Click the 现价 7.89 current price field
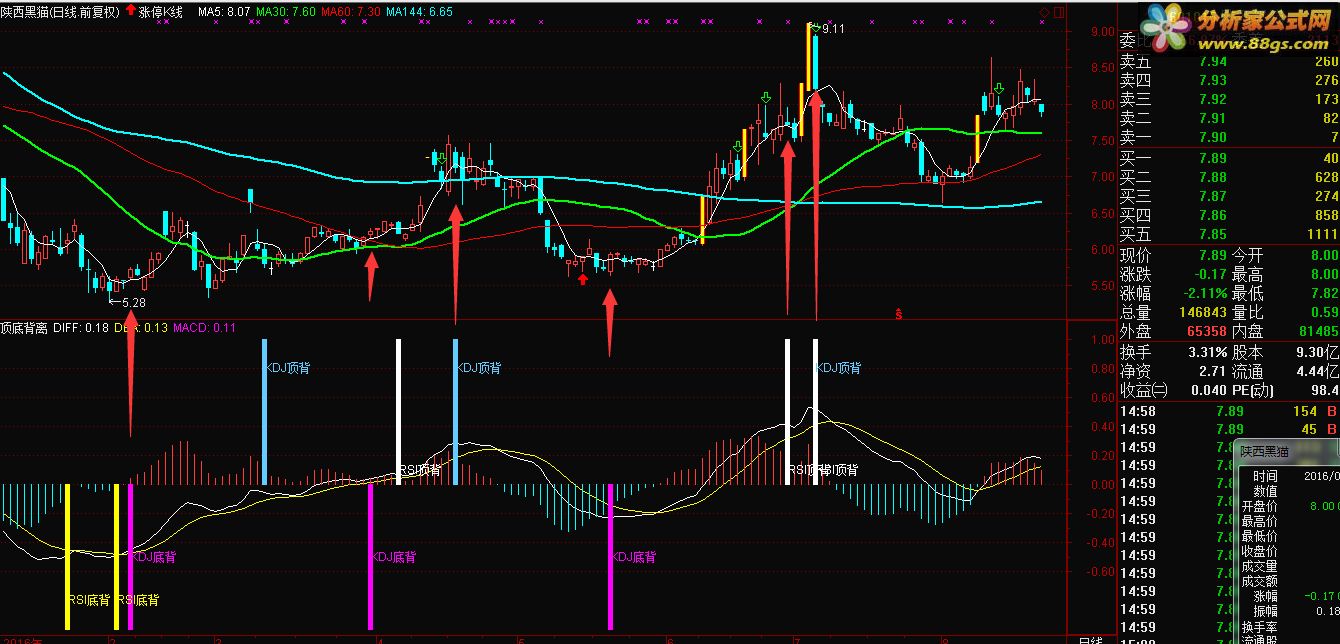 1173,255
